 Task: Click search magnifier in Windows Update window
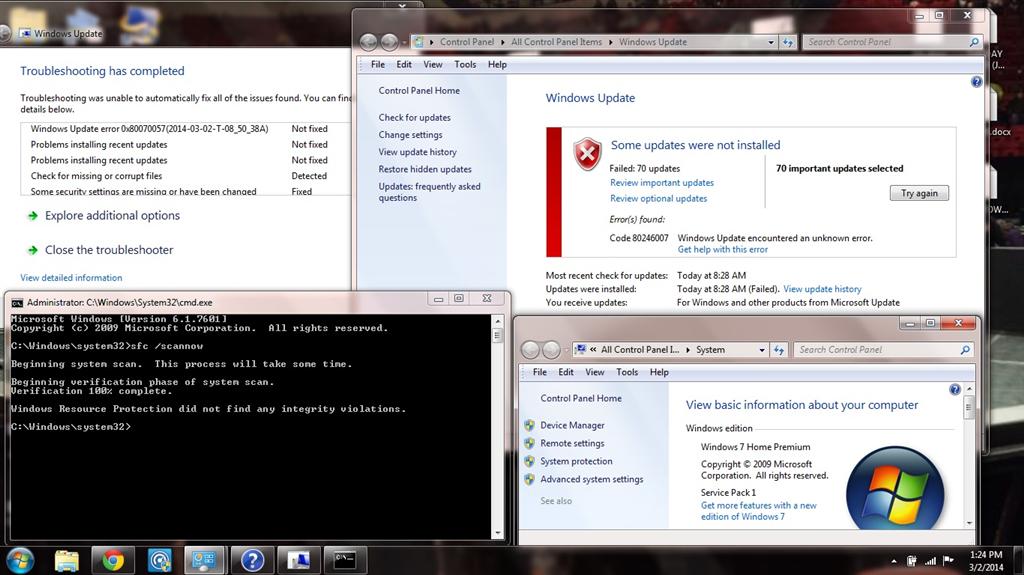coord(974,42)
